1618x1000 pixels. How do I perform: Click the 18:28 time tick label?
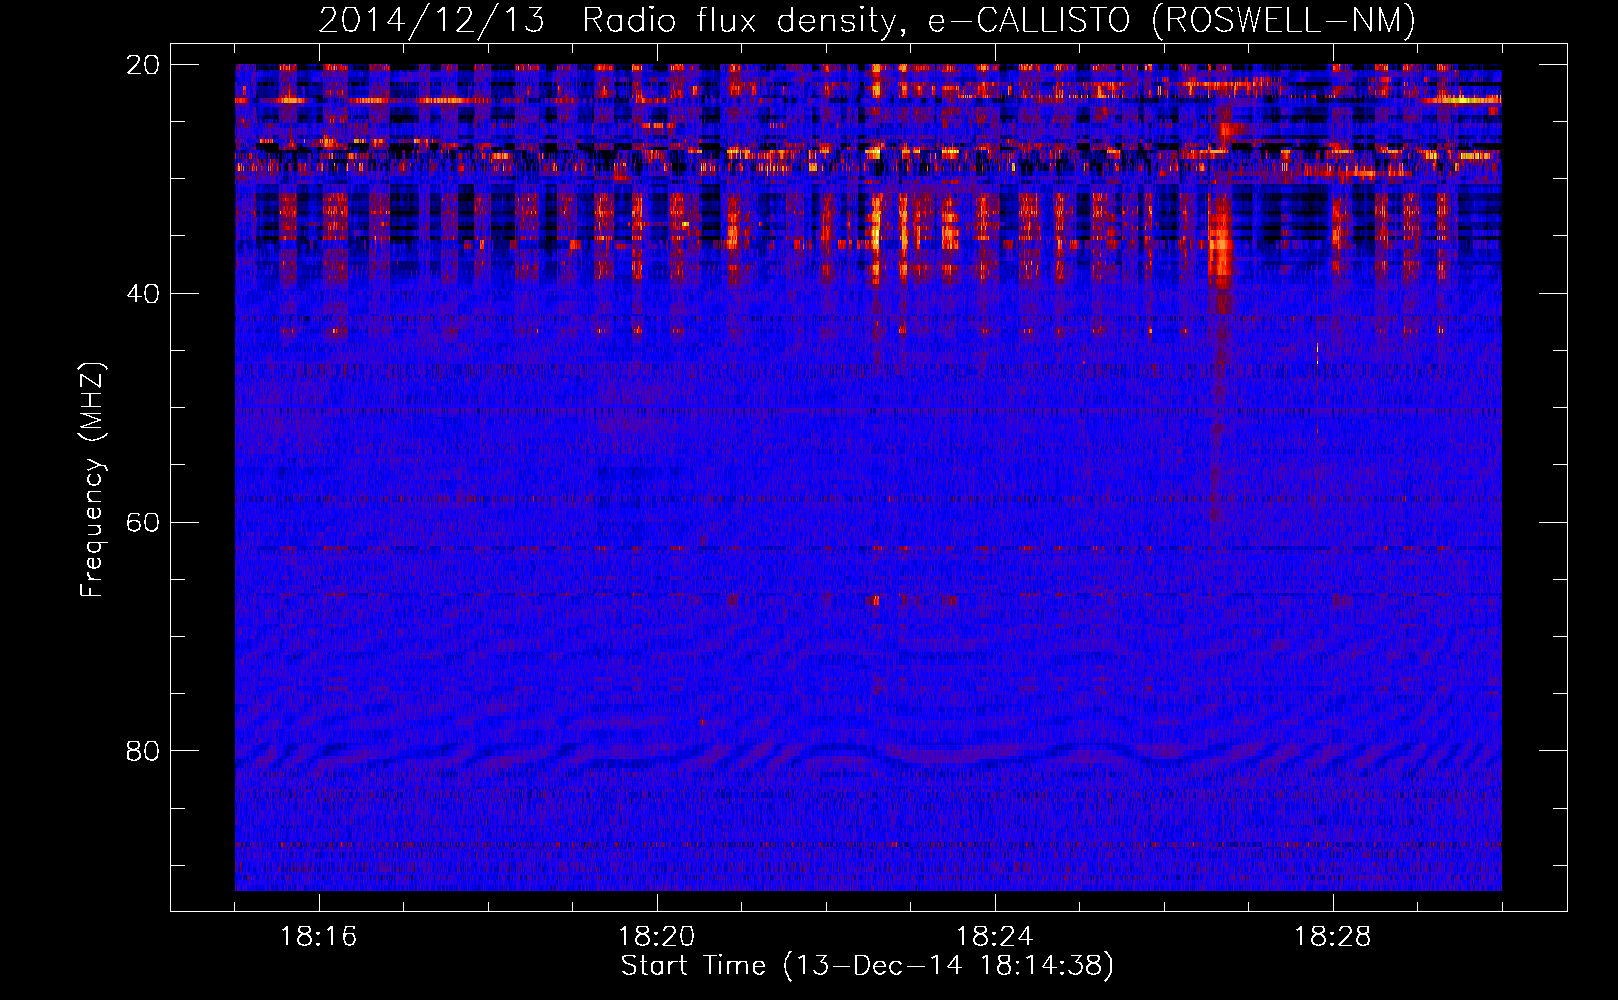coord(1333,937)
